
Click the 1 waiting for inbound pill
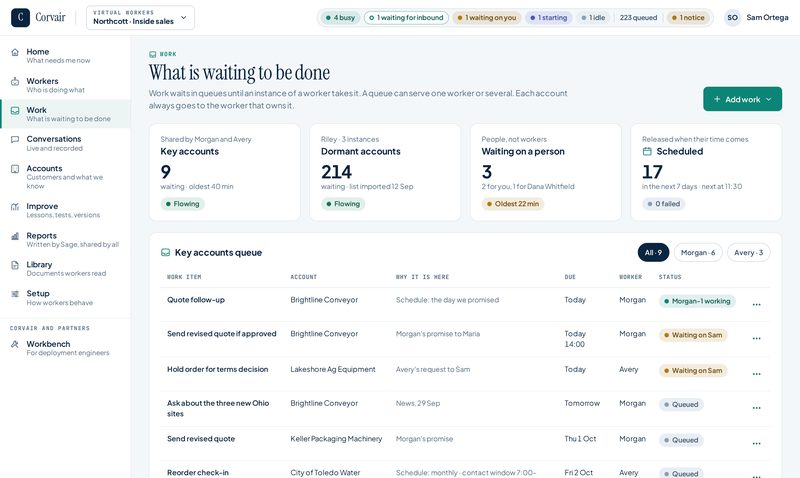[406, 17]
